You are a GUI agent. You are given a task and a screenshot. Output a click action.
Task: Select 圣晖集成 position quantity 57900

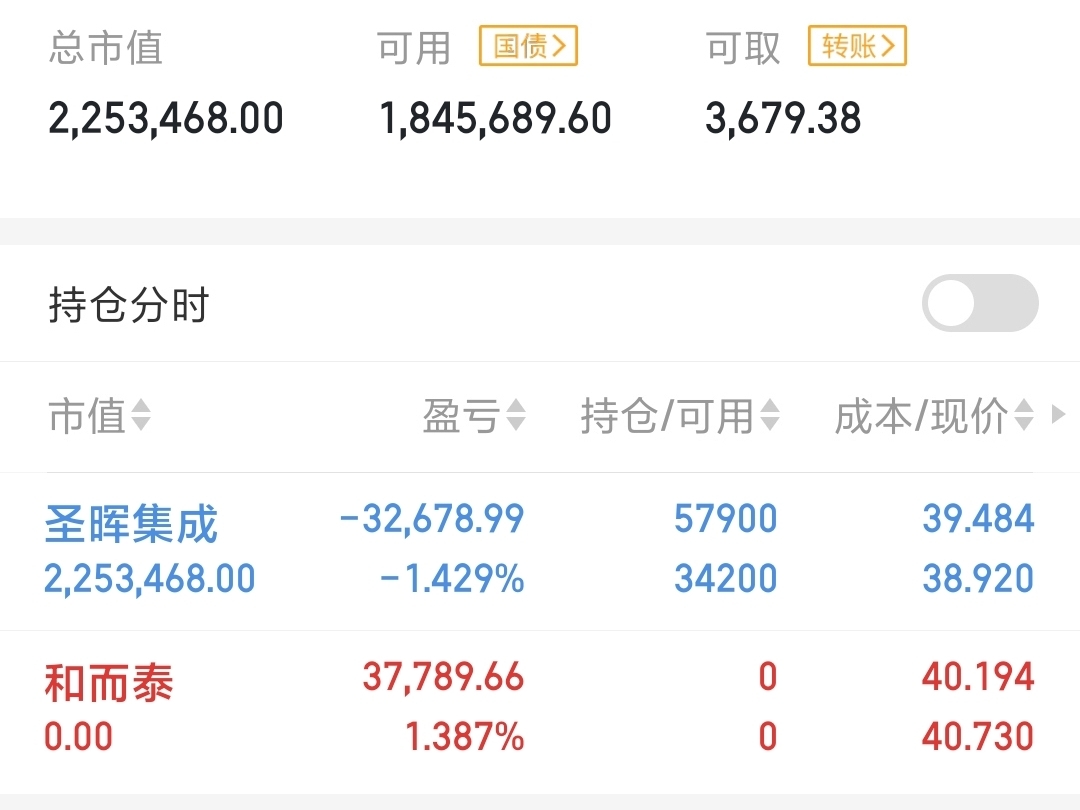tap(726, 519)
